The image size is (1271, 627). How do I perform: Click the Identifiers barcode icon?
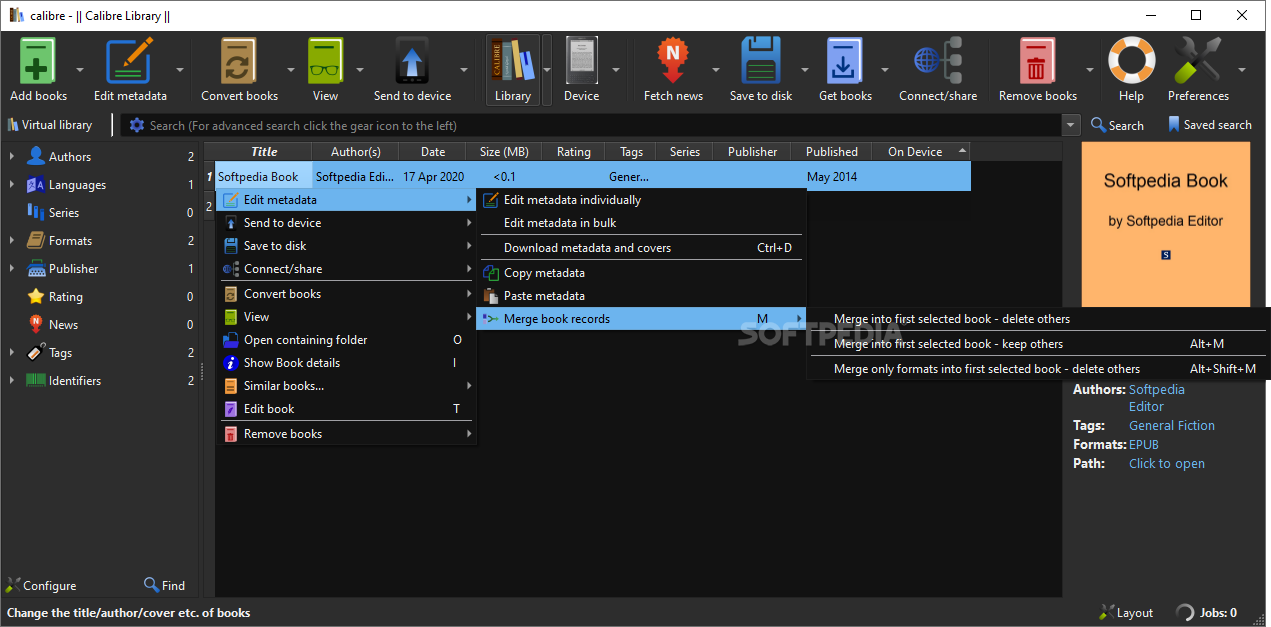(x=35, y=380)
